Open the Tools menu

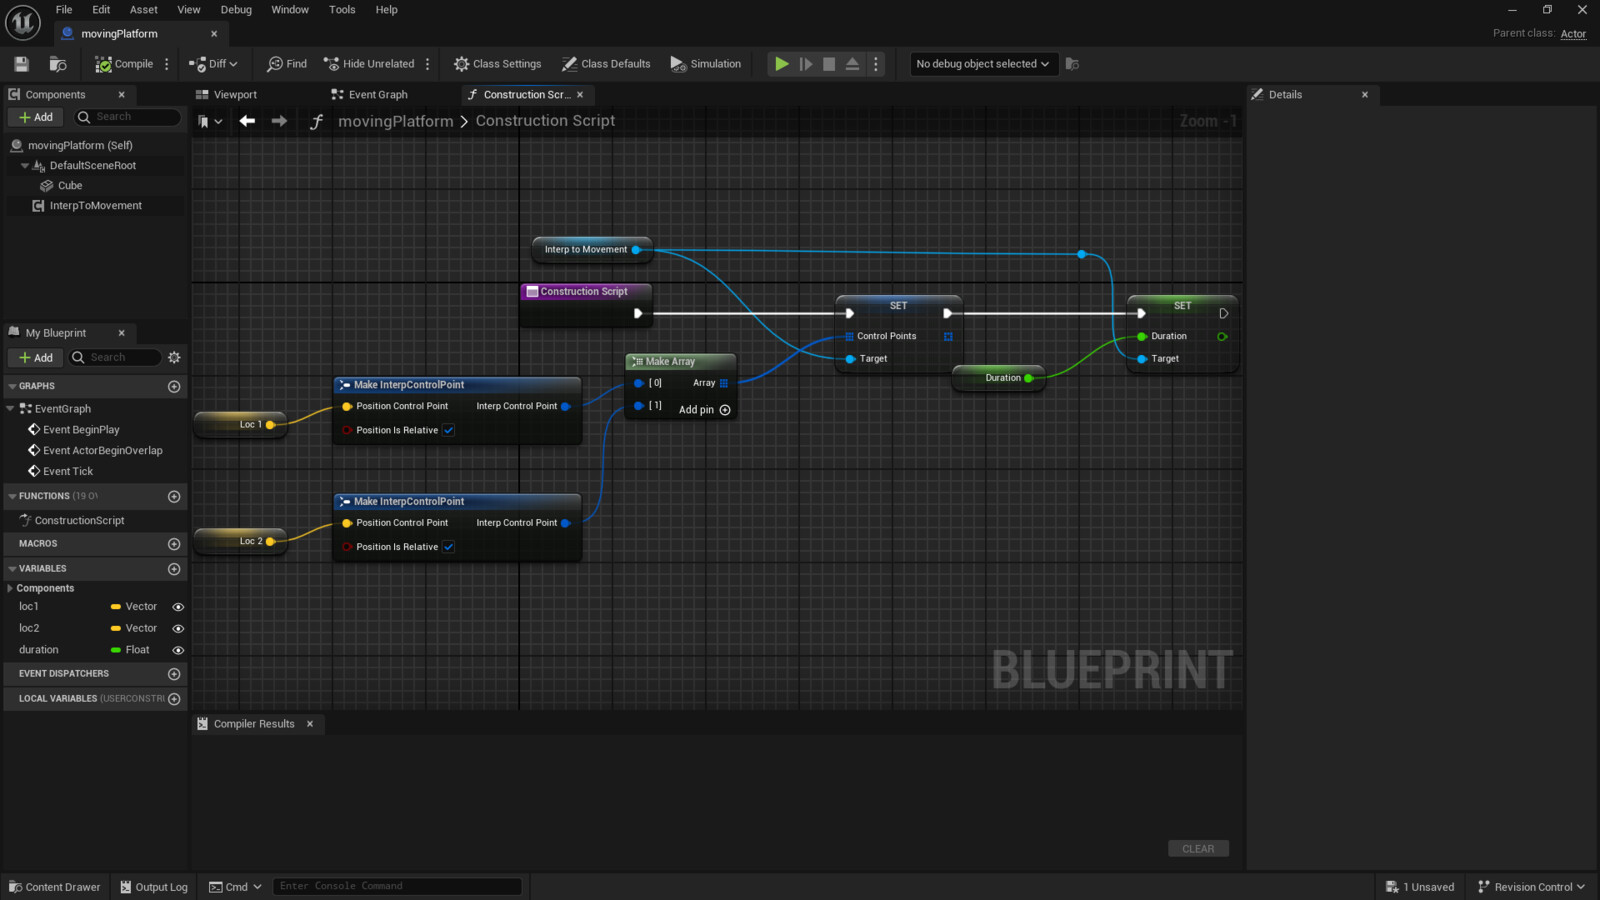(x=342, y=10)
